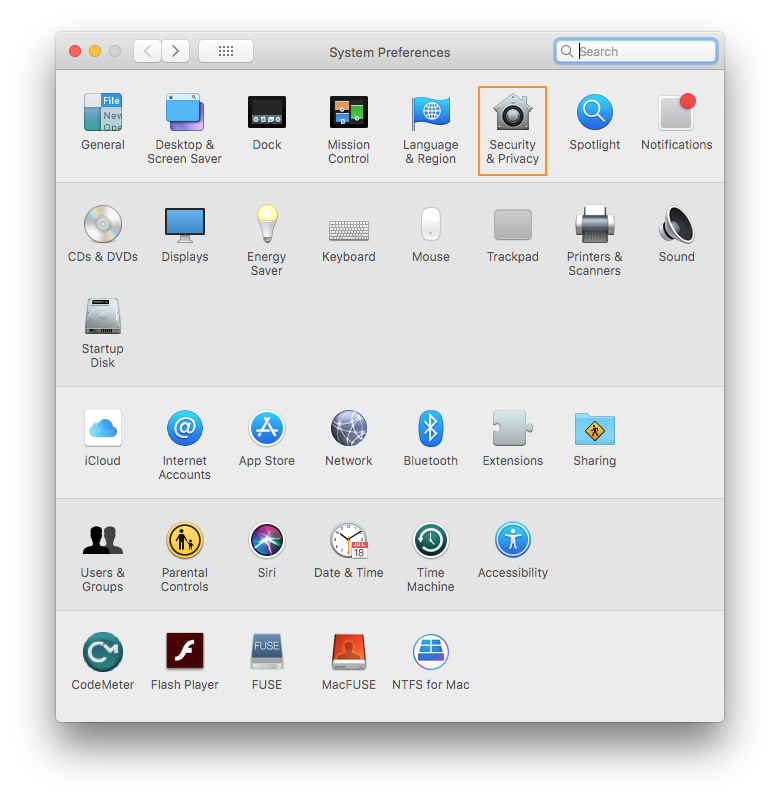The image size is (780, 802).
Task: Focus the Search field
Action: pos(636,51)
